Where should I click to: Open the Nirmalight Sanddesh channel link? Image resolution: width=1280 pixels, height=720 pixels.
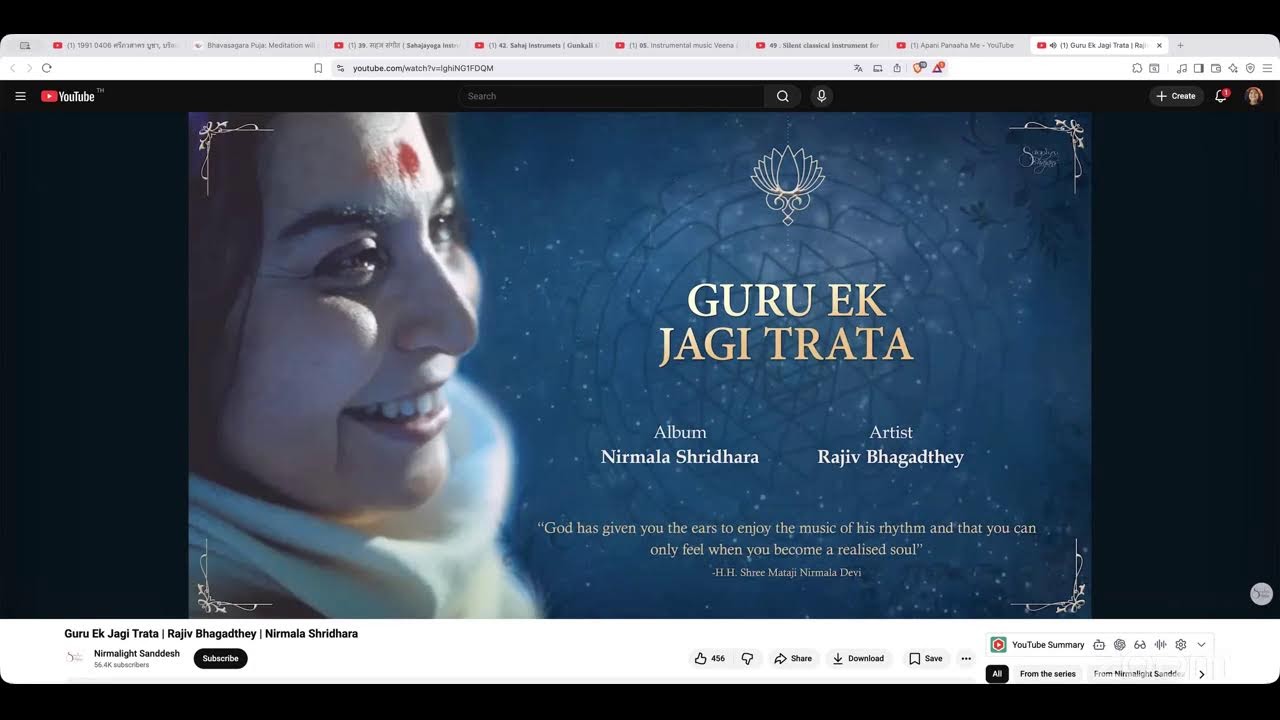pyautogui.click(x=137, y=654)
